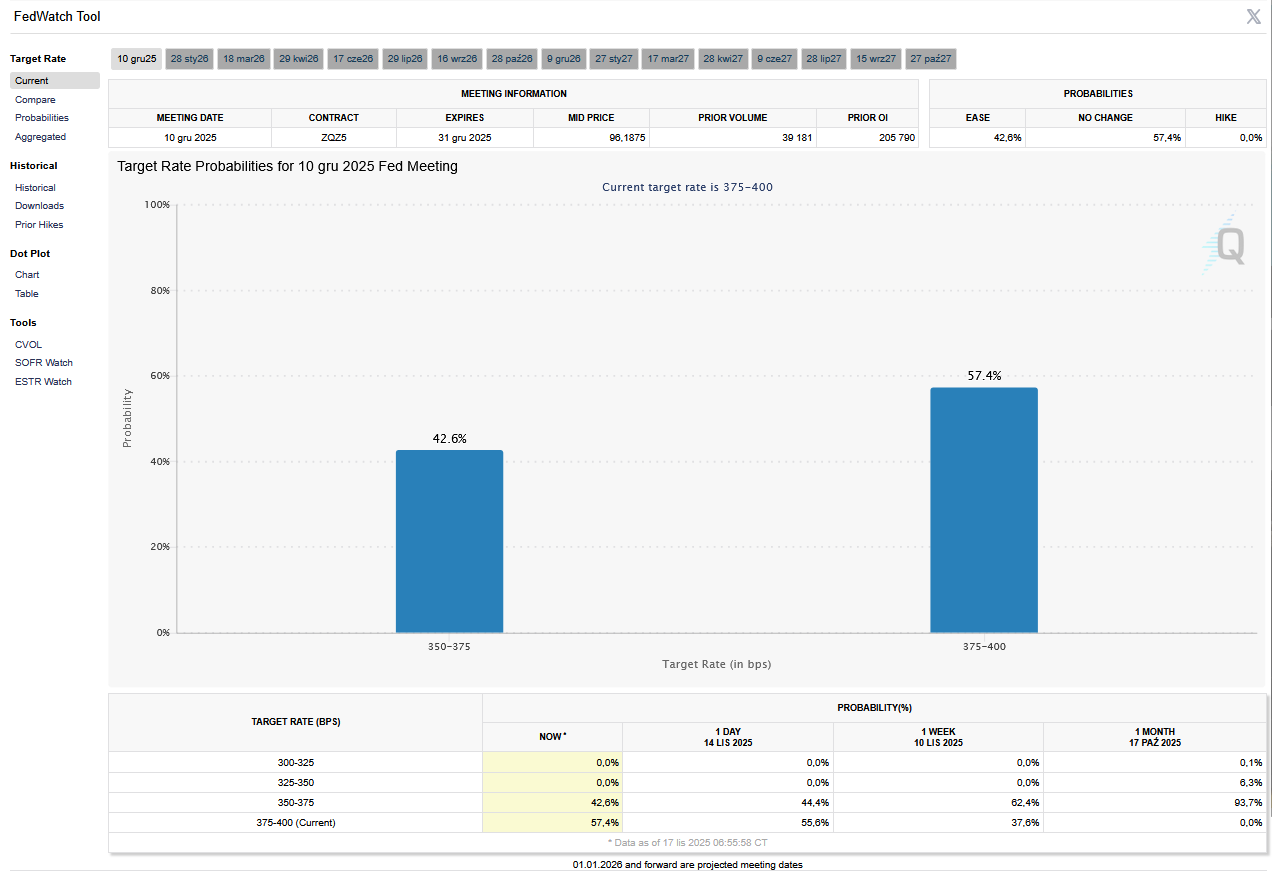Select the Current view in sidebar
The height and width of the screenshot is (874, 1272).
[x=31, y=81]
